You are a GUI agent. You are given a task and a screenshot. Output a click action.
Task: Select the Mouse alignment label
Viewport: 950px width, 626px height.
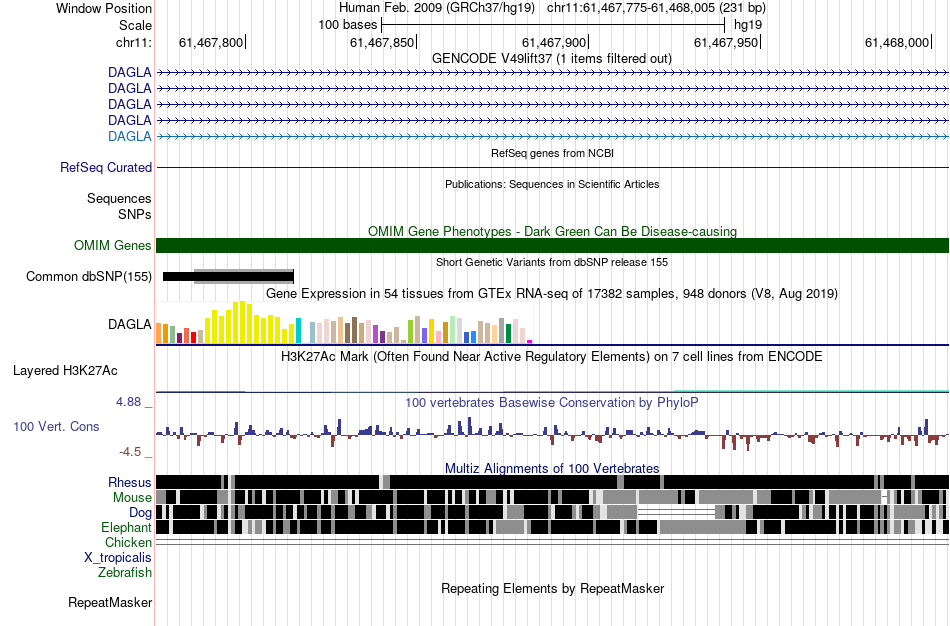pos(132,498)
